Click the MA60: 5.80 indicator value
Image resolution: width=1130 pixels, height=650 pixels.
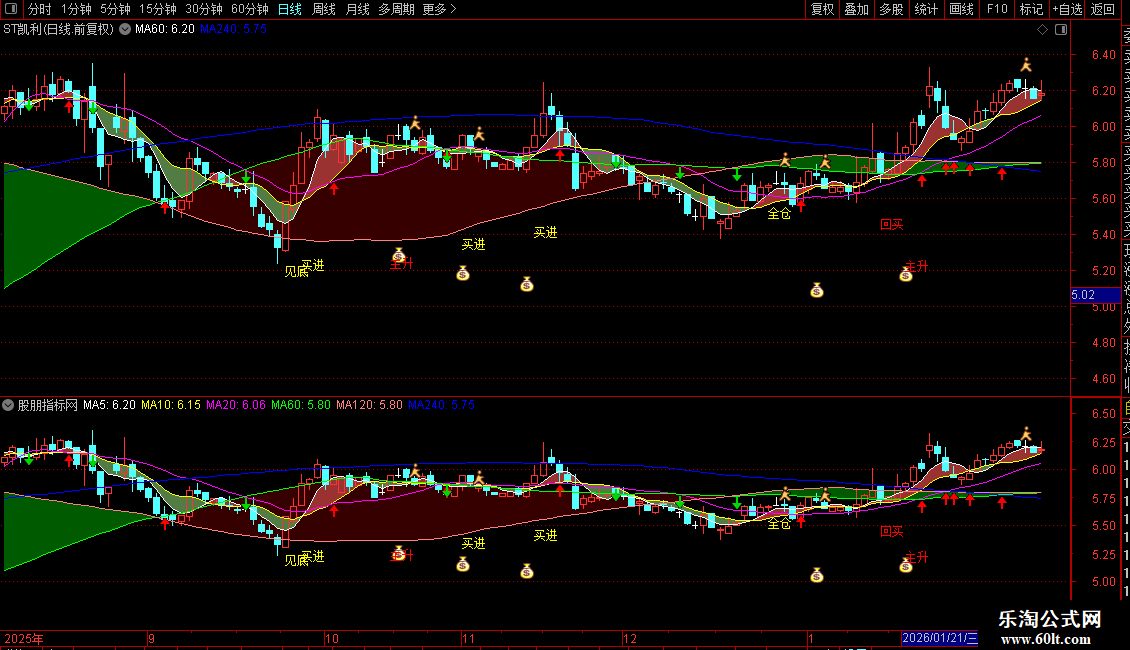pos(301,405)
